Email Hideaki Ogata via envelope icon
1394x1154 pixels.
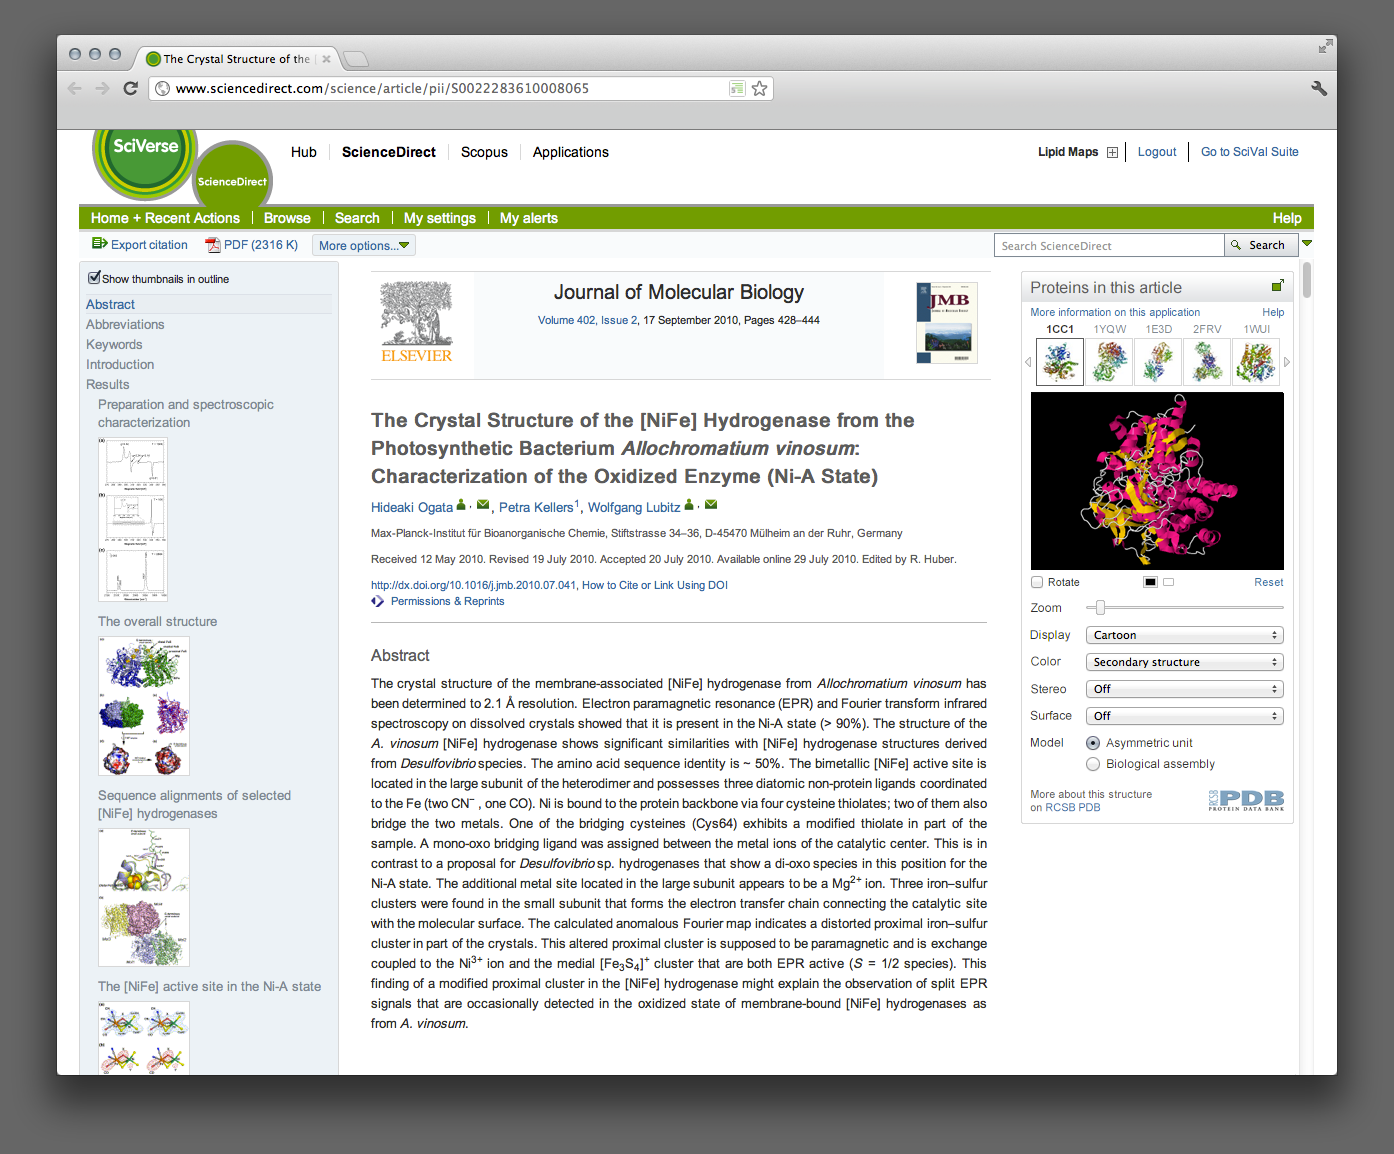pyautogui.click(x=483, y=505)
